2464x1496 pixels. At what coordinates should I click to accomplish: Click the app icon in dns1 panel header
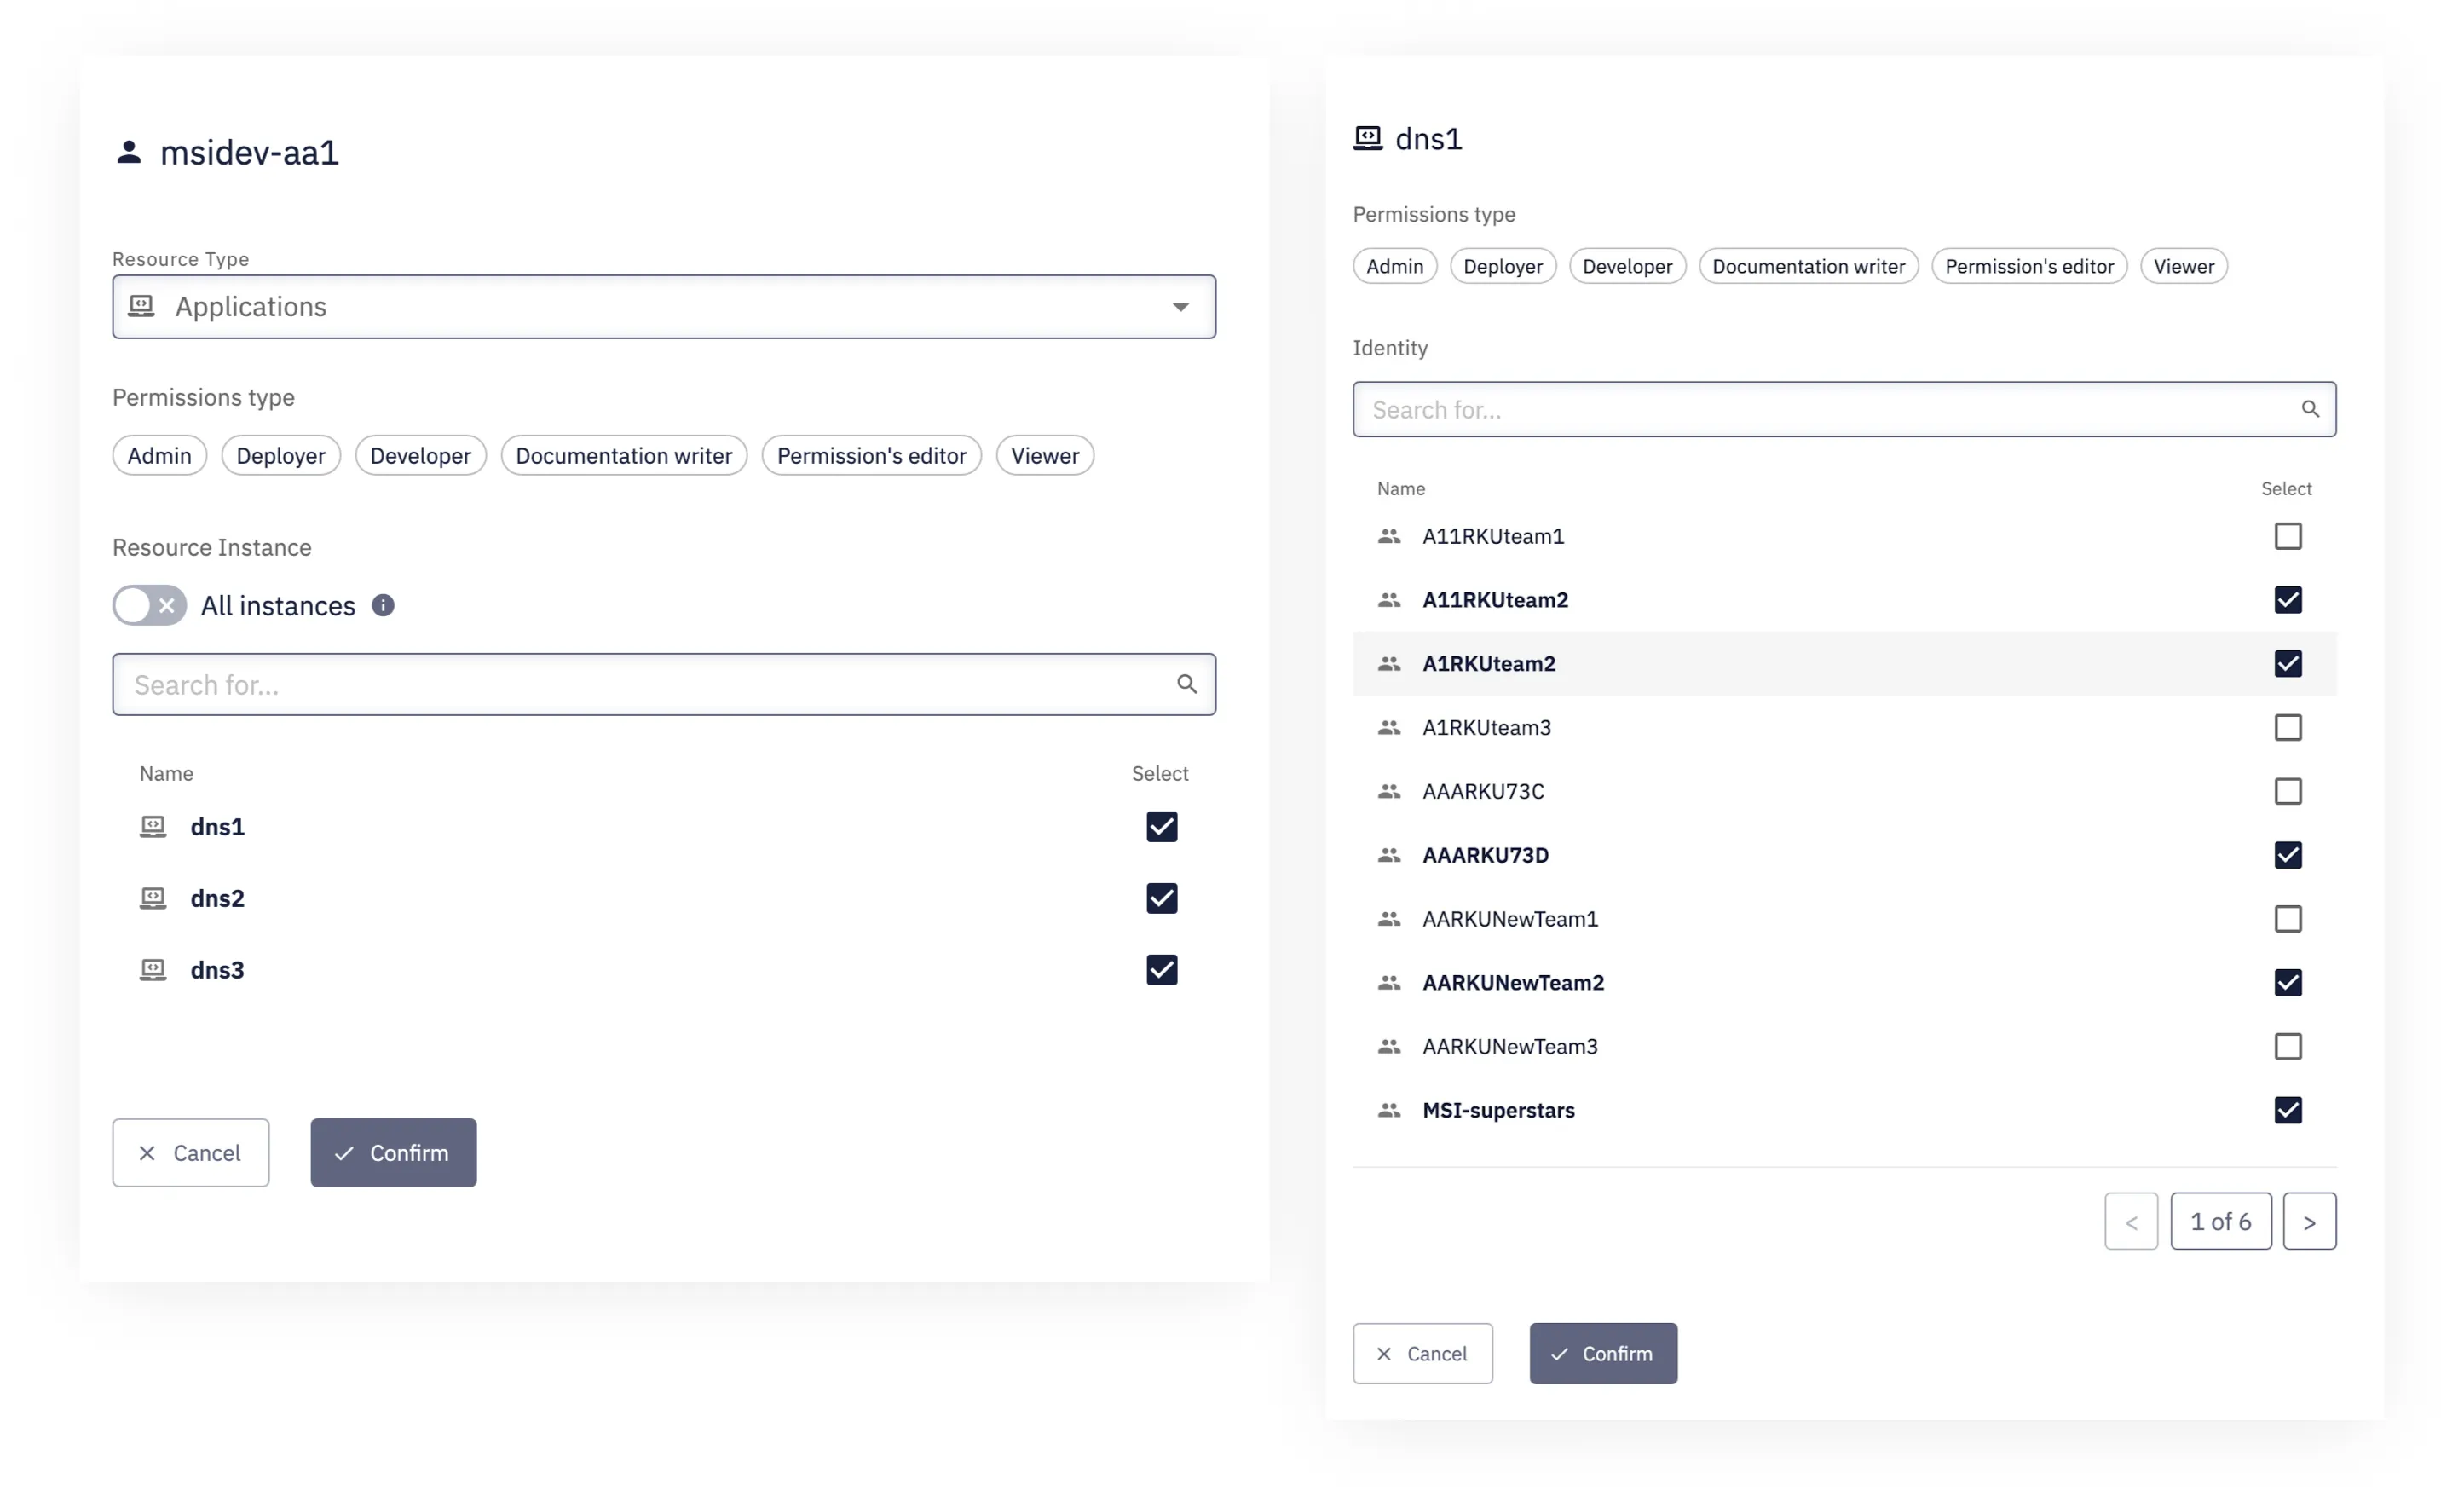[1368, 138]
